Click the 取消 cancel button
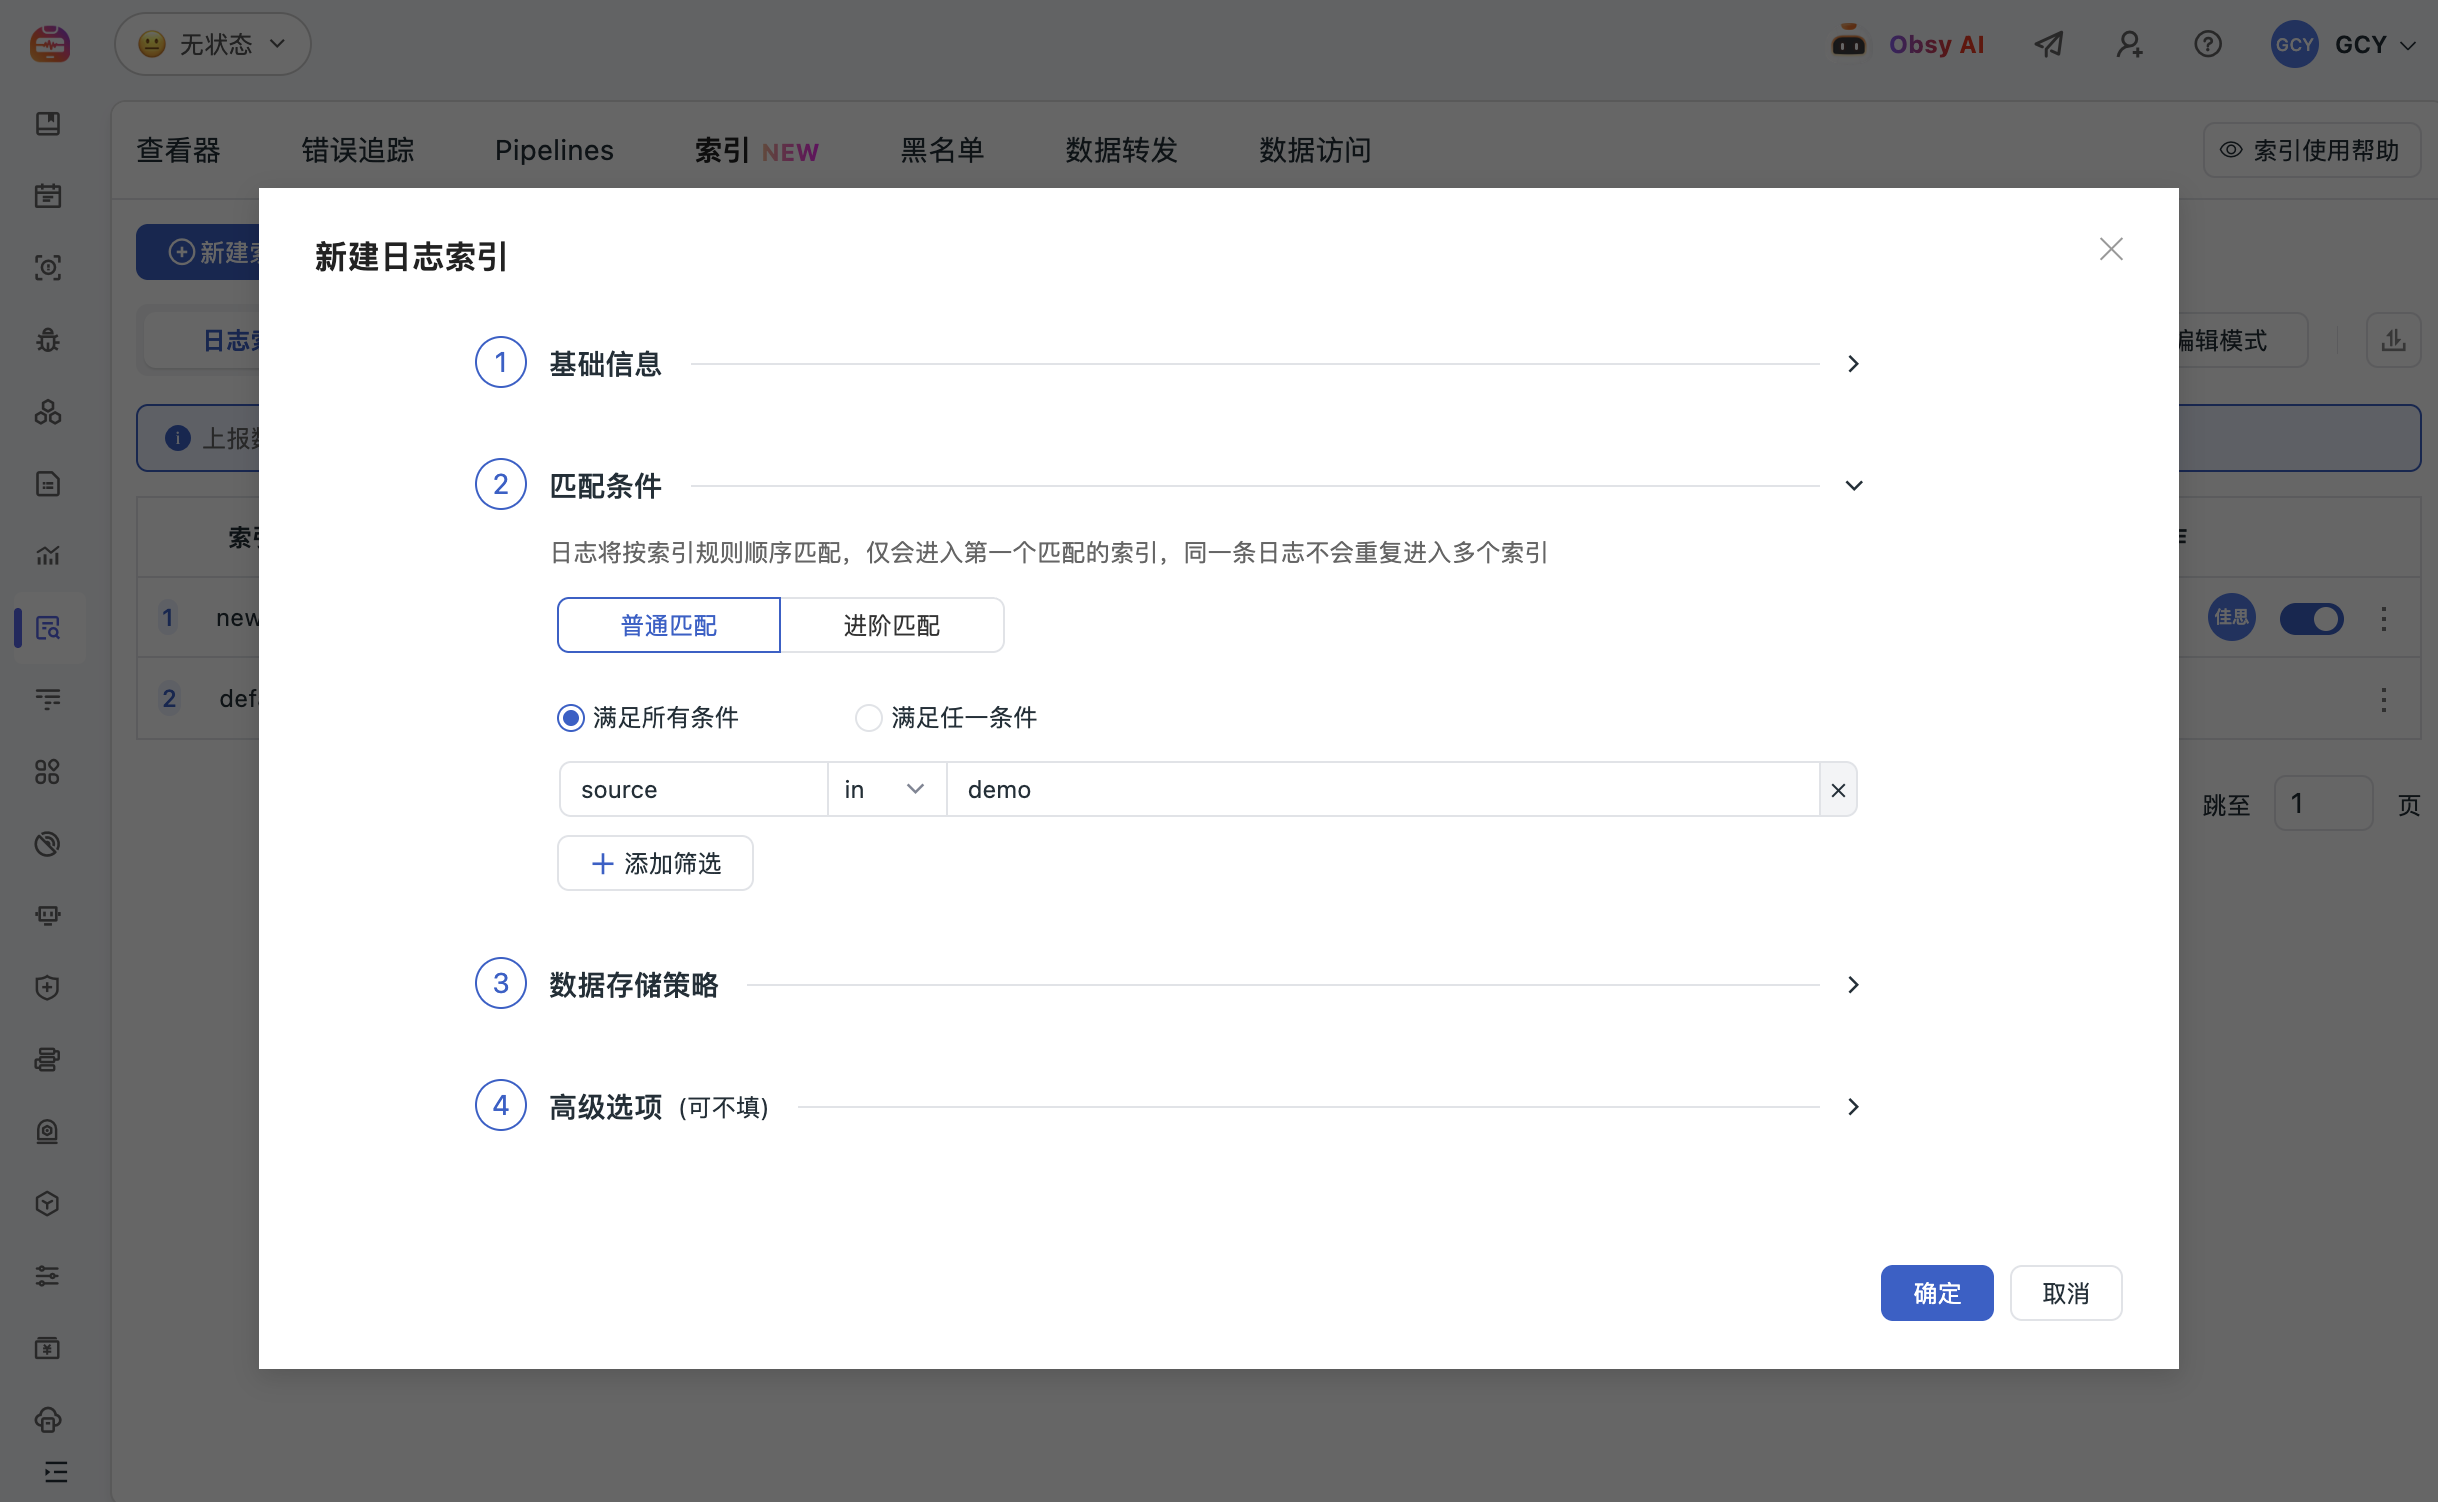 coord(2066,1294)
